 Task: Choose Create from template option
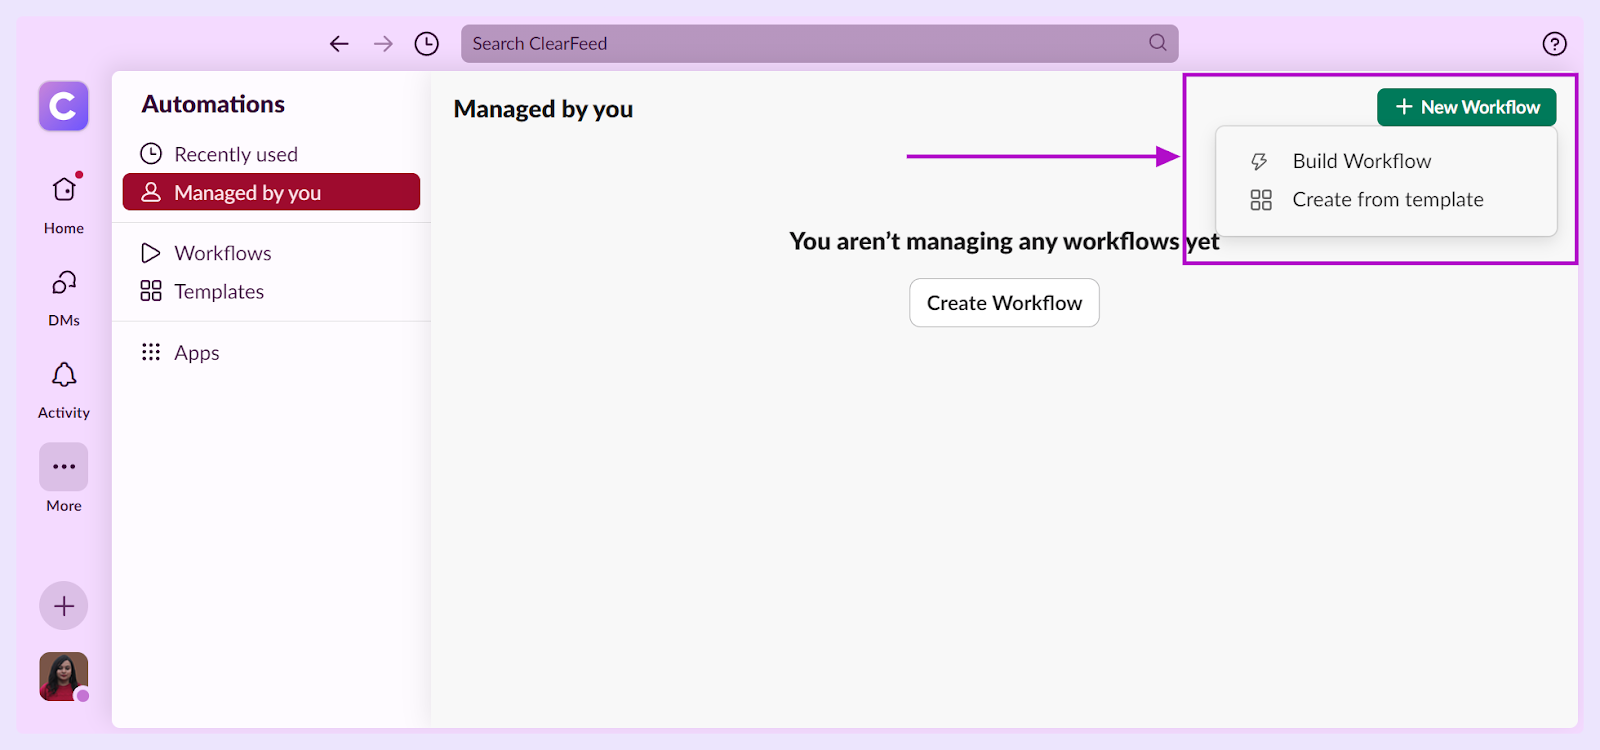point(1386,200)
